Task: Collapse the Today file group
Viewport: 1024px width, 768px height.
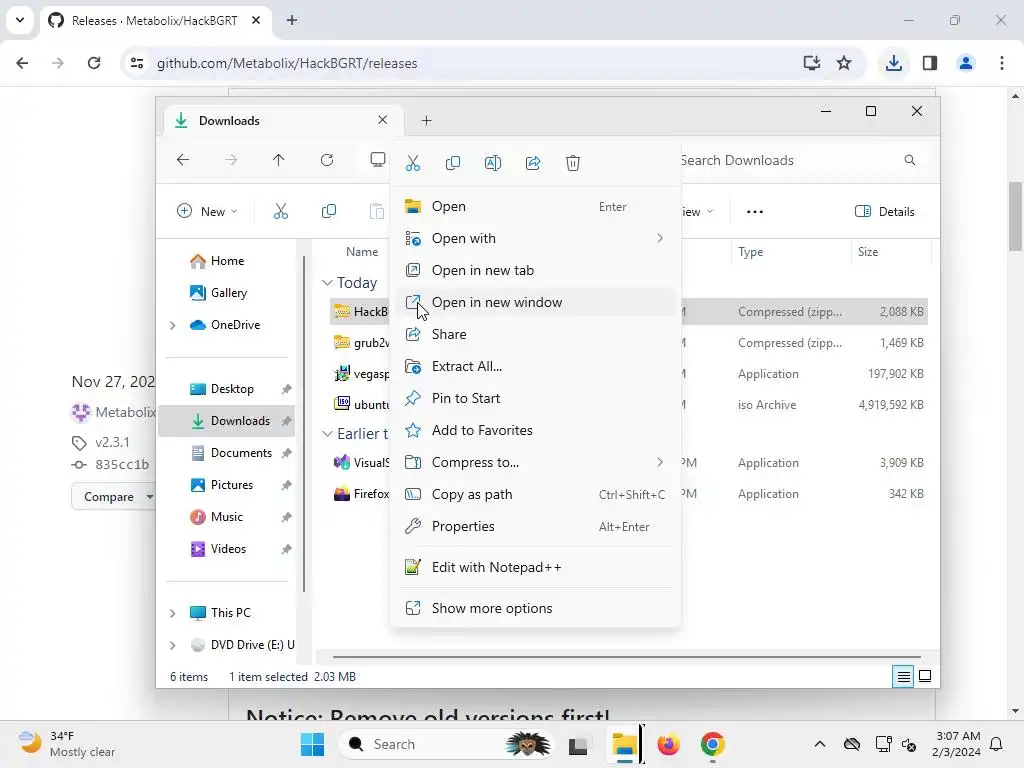Action: pos(327,283)
